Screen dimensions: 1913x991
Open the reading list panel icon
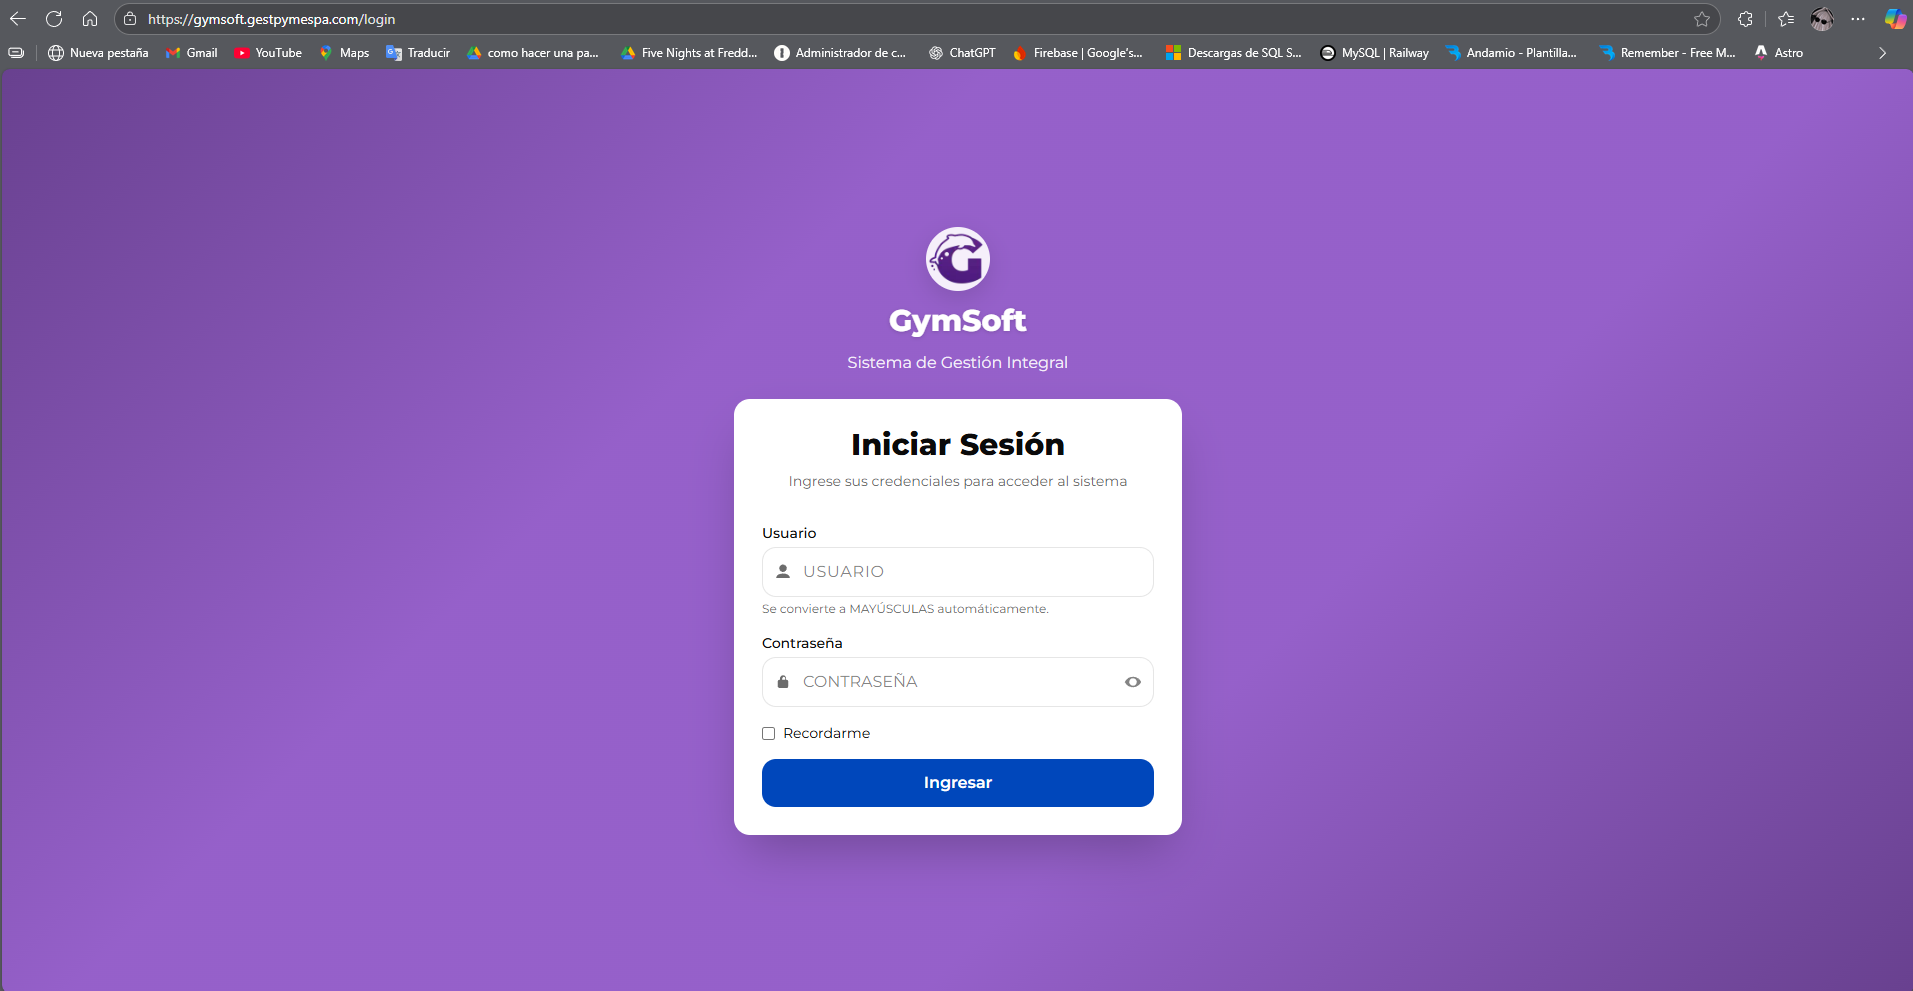[1786, 19]
